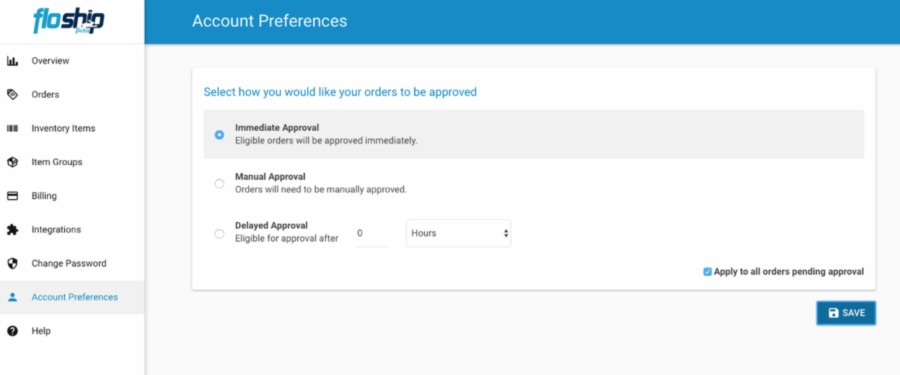
Task: Click the SAVE button
Action: 846,313
